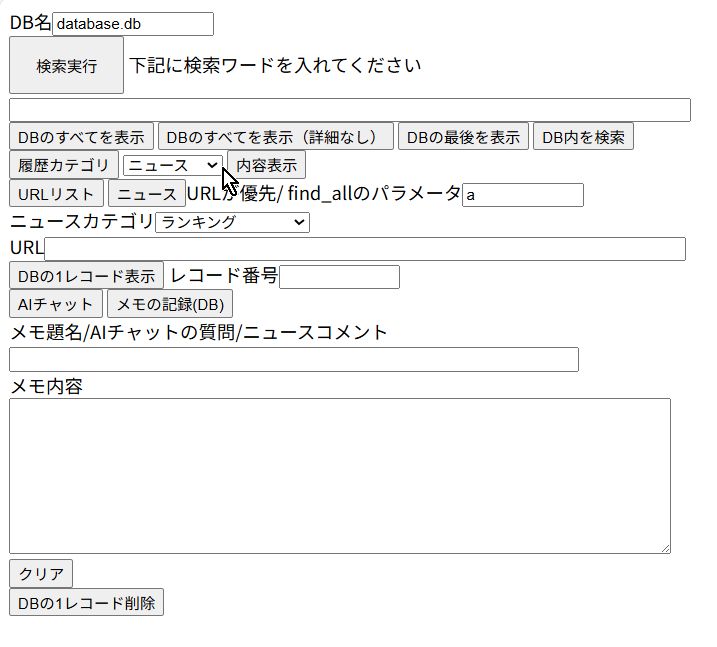Click the ニュース button beside URLリスト
Viewport: 717px width, 647px height.
(x=146, y=194)
